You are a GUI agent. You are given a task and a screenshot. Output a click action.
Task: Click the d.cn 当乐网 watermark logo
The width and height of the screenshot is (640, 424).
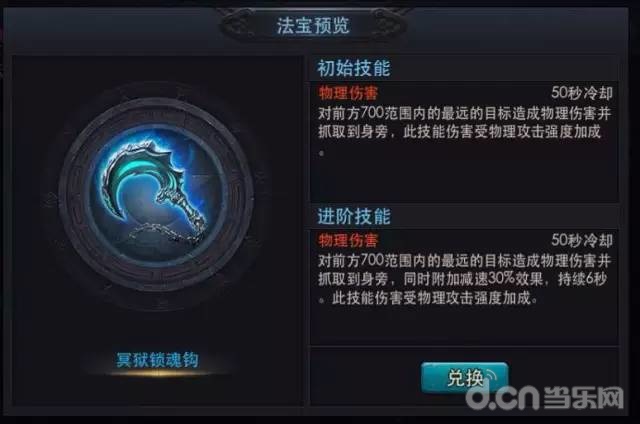(545, 396)
